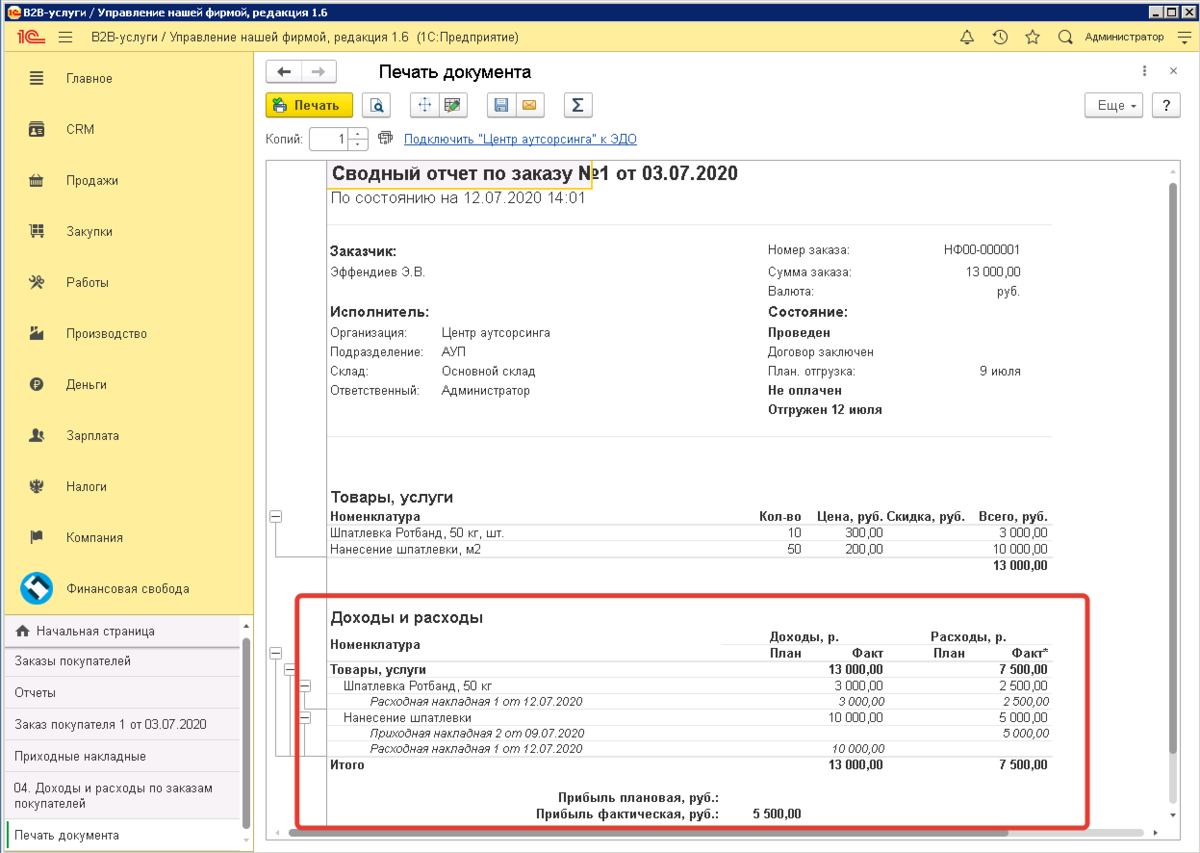Click the Закупки cart icon

pos(37,231)
